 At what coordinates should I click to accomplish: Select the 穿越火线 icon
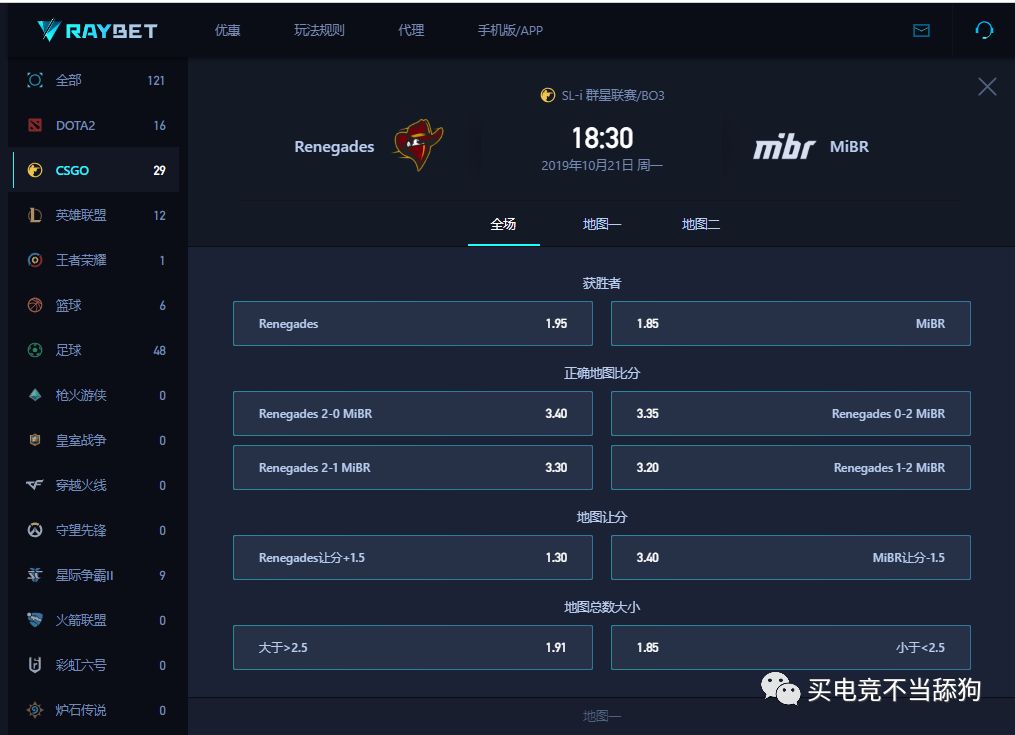pyautogui.click(x=35, y=485)
